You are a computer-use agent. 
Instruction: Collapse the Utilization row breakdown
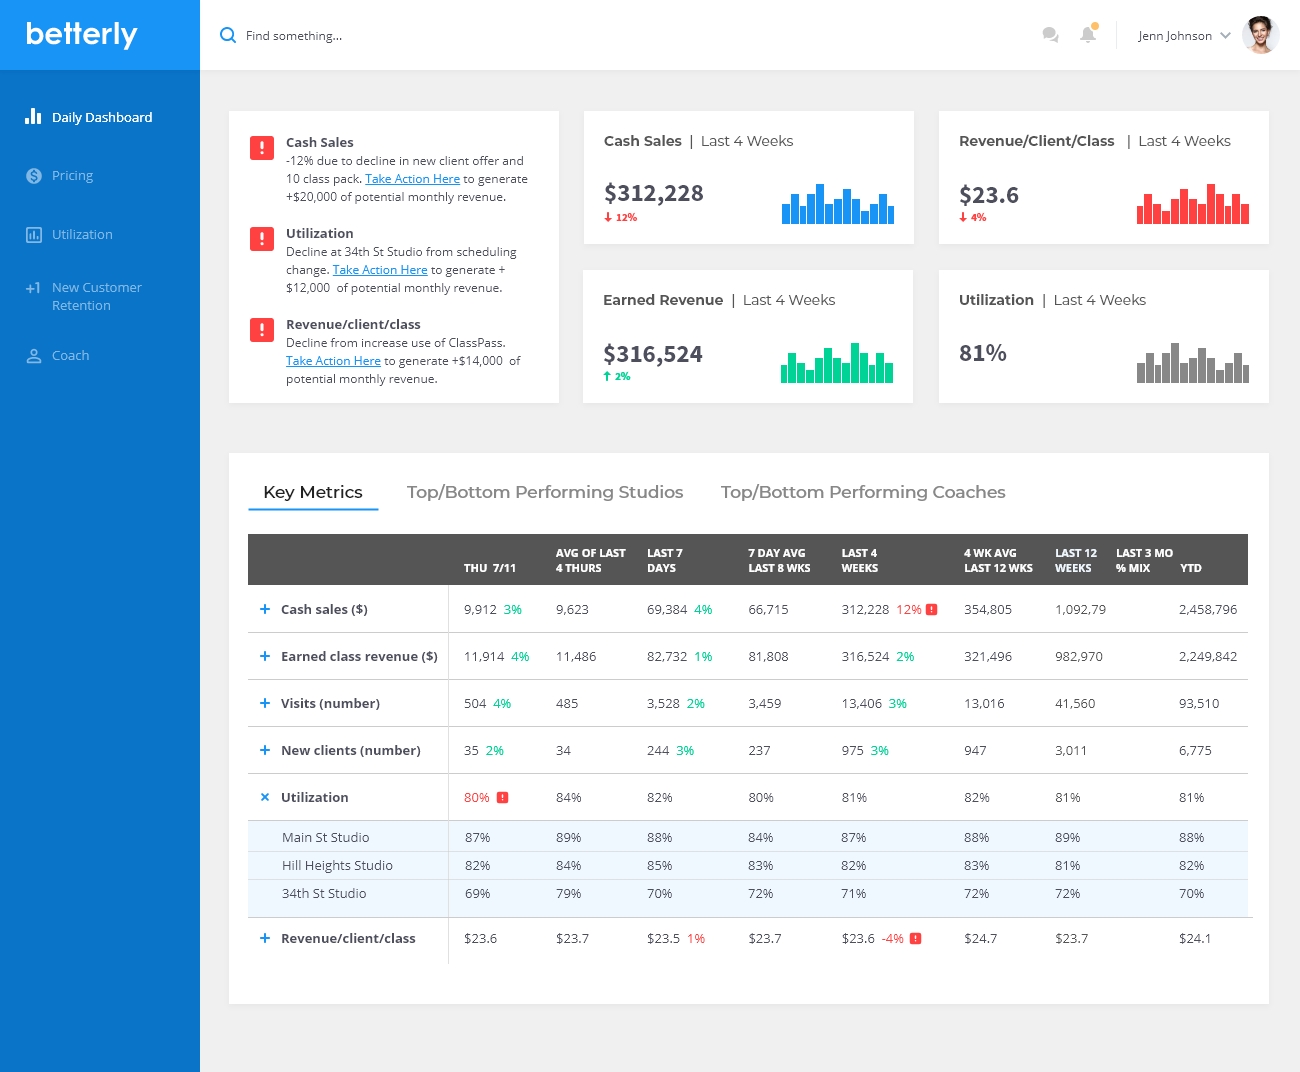(x=265, y=797)
